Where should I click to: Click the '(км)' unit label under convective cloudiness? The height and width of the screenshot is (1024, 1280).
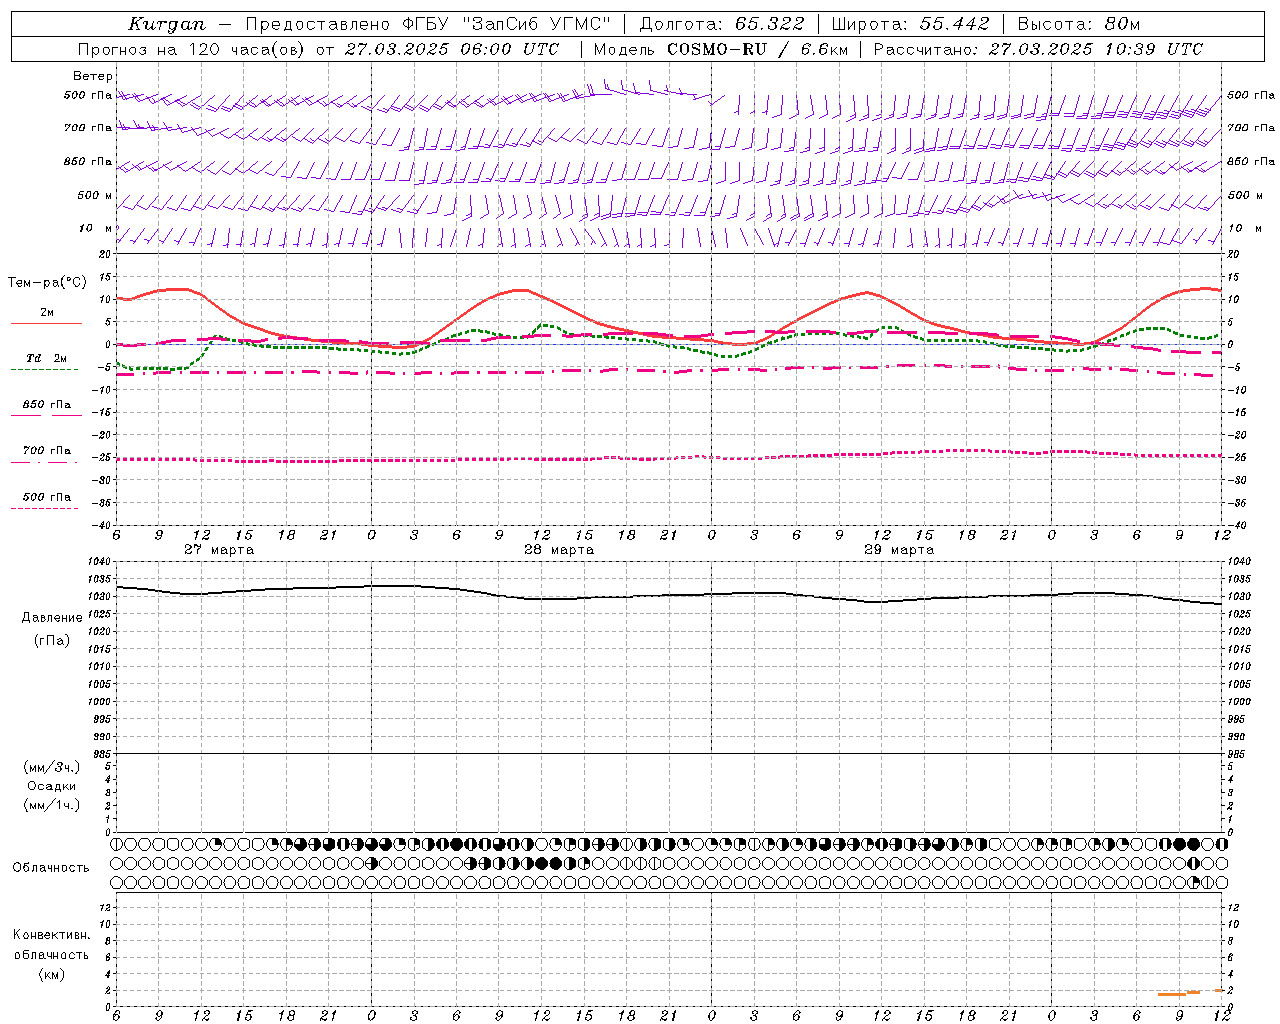[x=51, y=974]
